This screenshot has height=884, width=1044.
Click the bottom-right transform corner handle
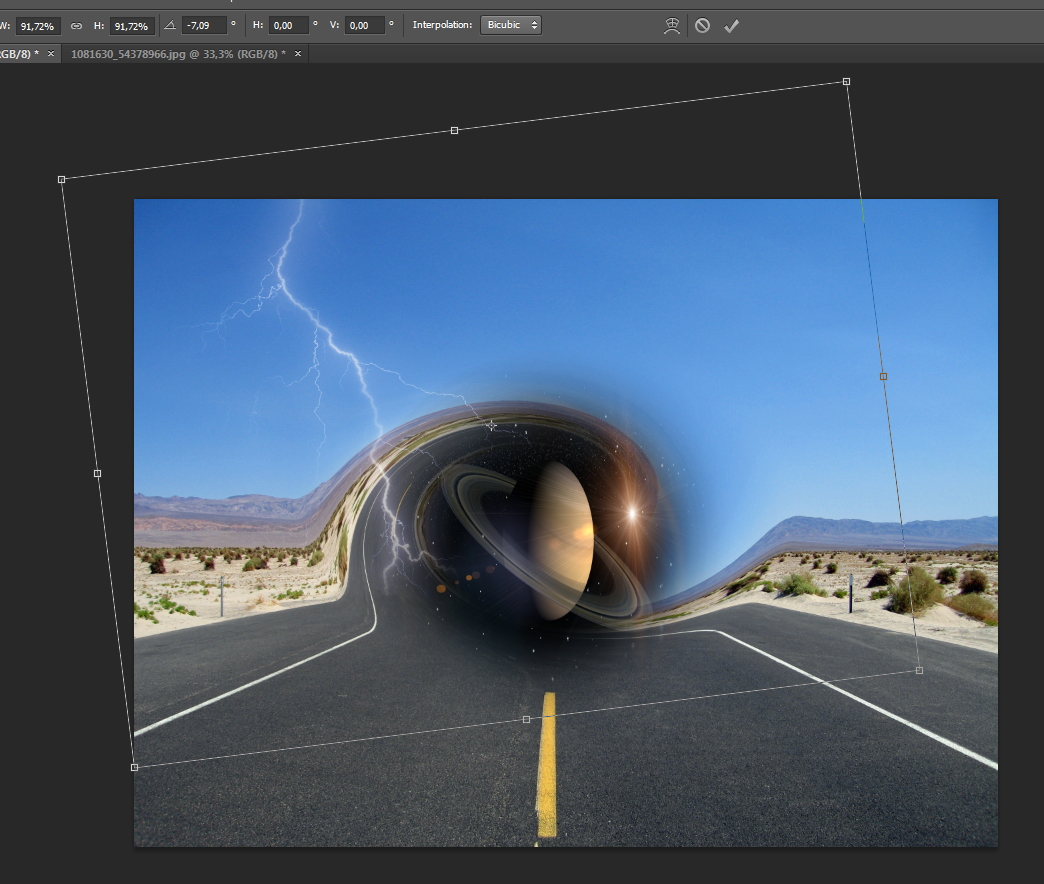919,670
